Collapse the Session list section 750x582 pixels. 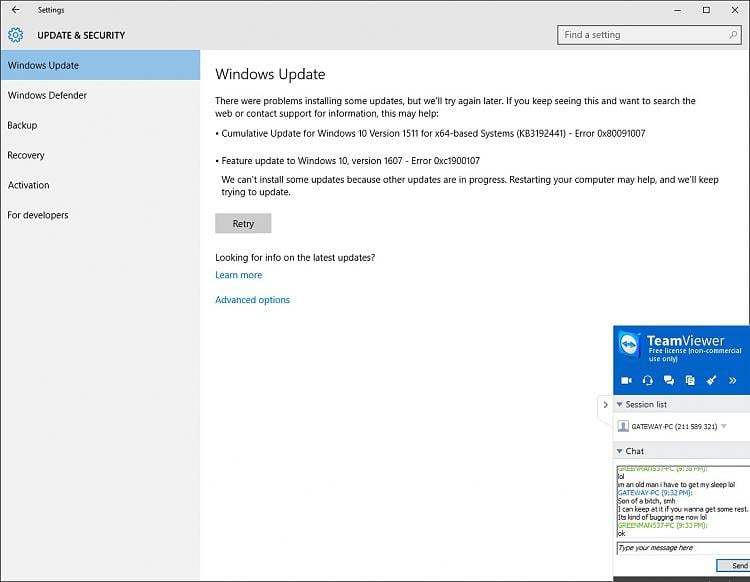coord(619,405)
